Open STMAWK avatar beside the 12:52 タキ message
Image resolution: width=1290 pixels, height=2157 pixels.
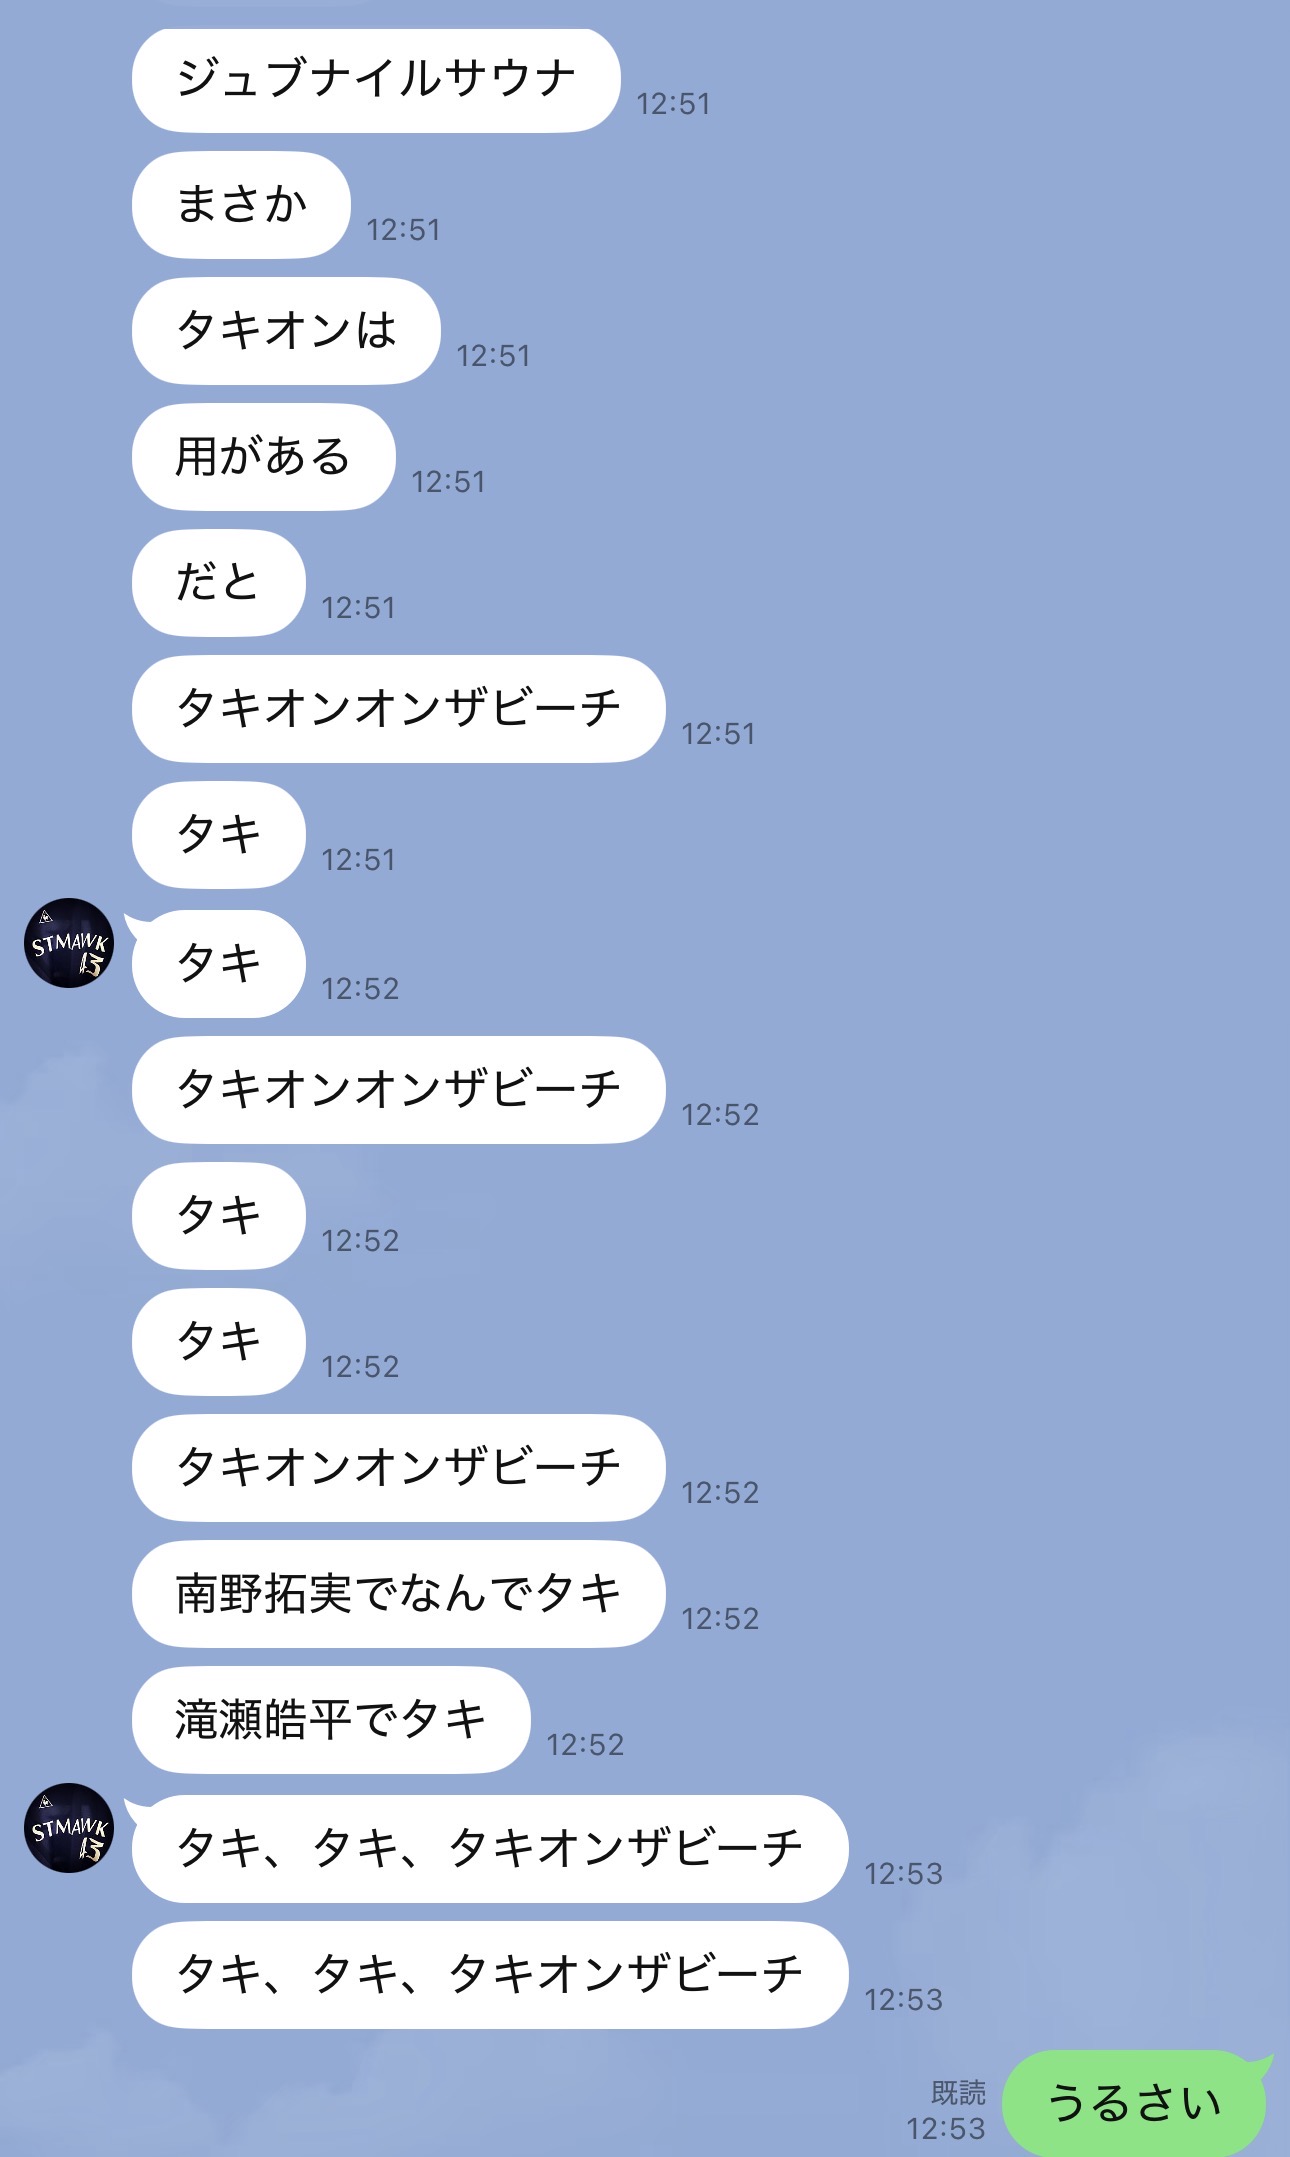(x=69, y=943)
